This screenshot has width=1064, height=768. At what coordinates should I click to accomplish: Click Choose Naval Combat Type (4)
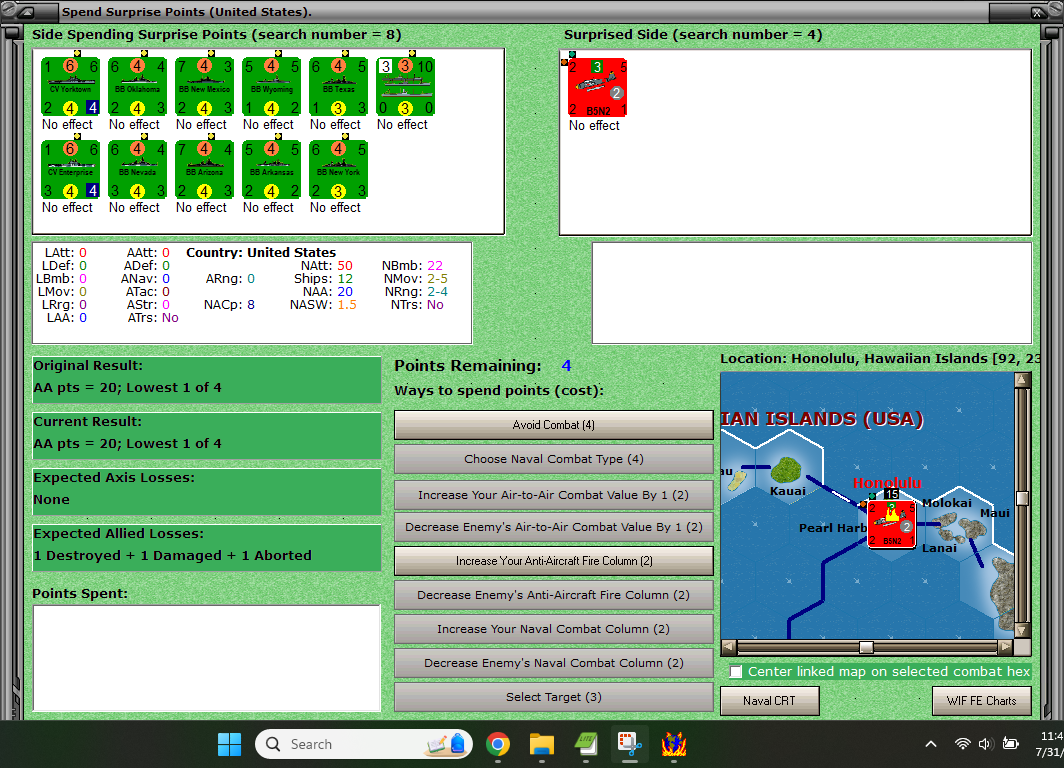(554, 459)
